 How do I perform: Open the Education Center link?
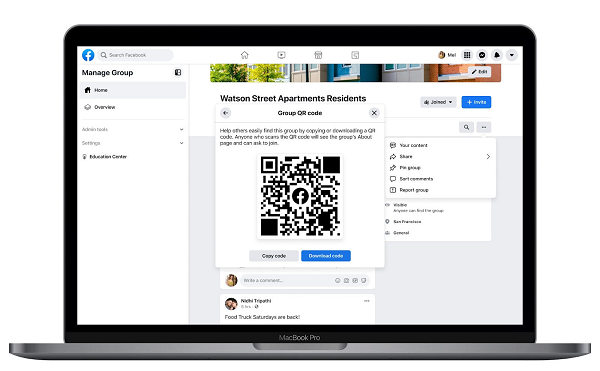tap(105, 157)
